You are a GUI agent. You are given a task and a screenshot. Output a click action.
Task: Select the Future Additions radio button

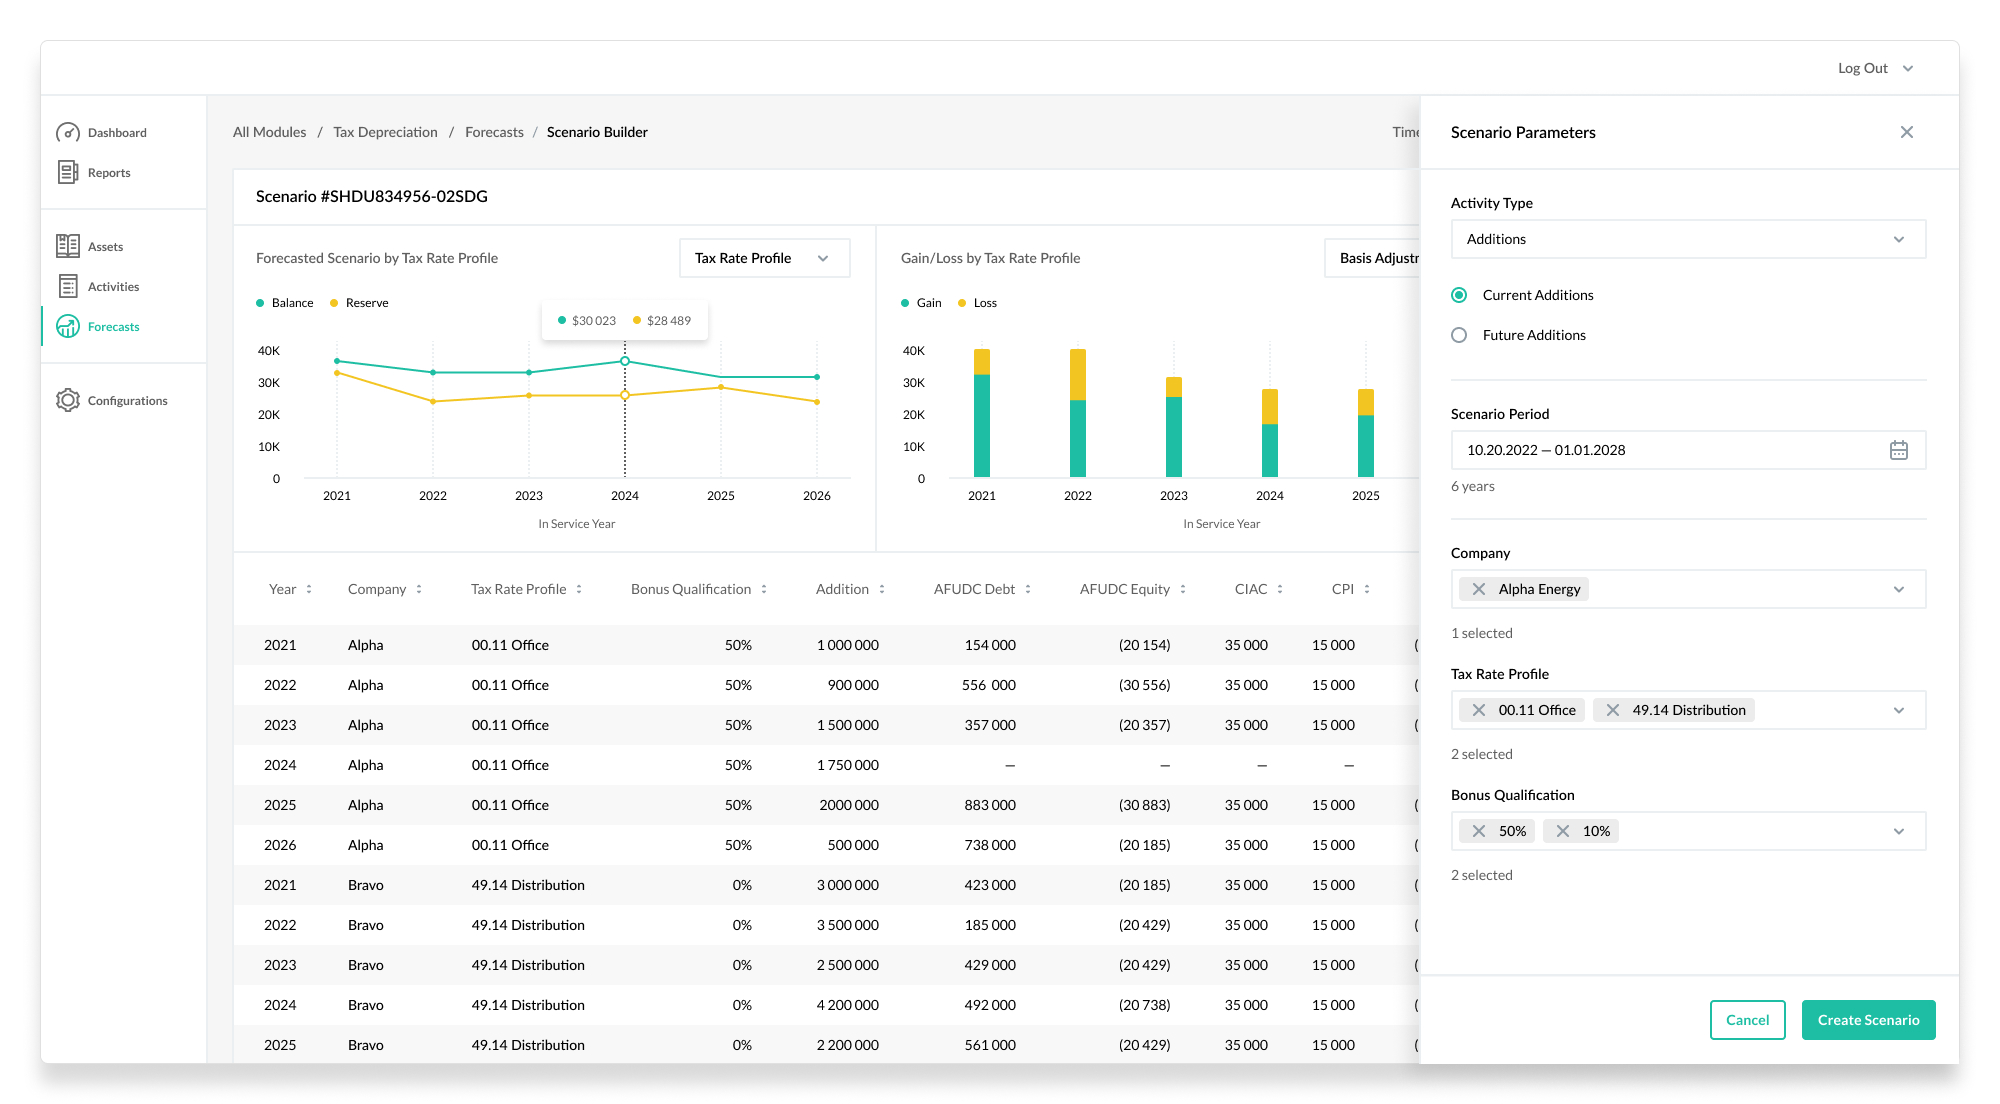[x=1459, y=335]
